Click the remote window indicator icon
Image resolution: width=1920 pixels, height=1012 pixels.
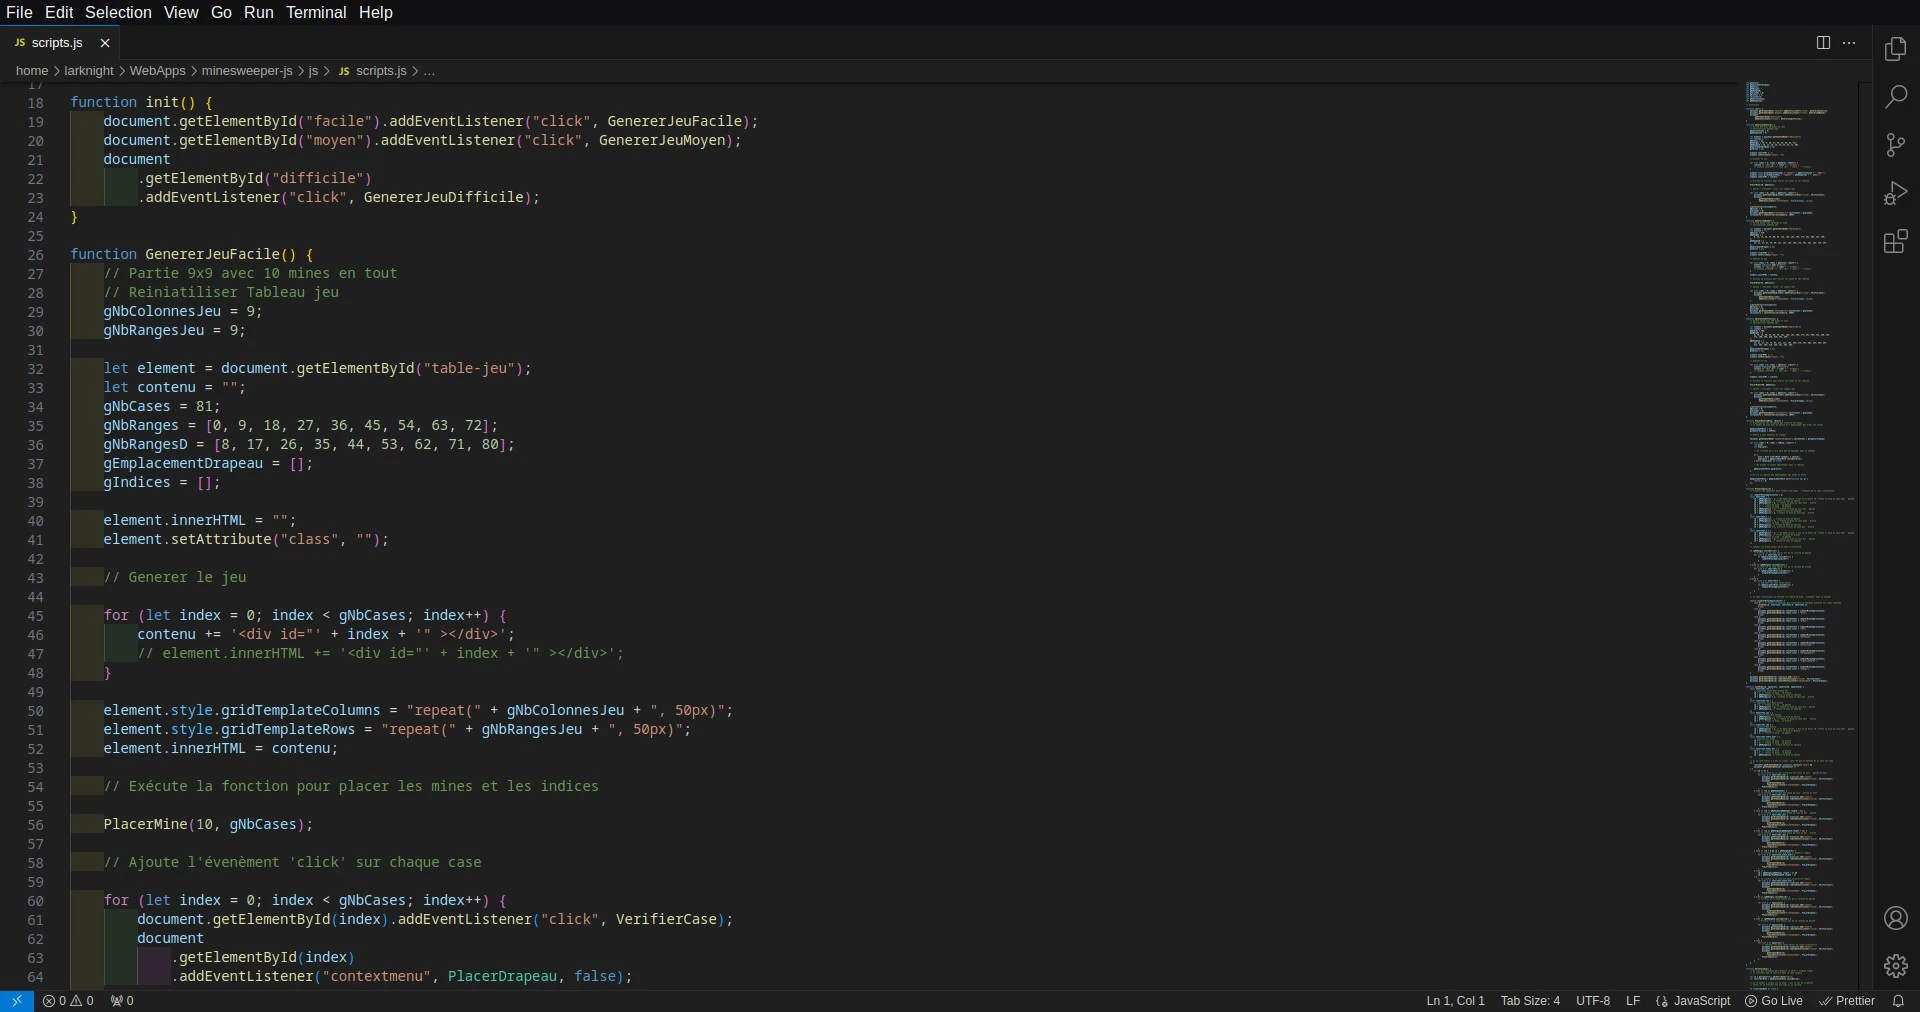tap(17, 1001)
